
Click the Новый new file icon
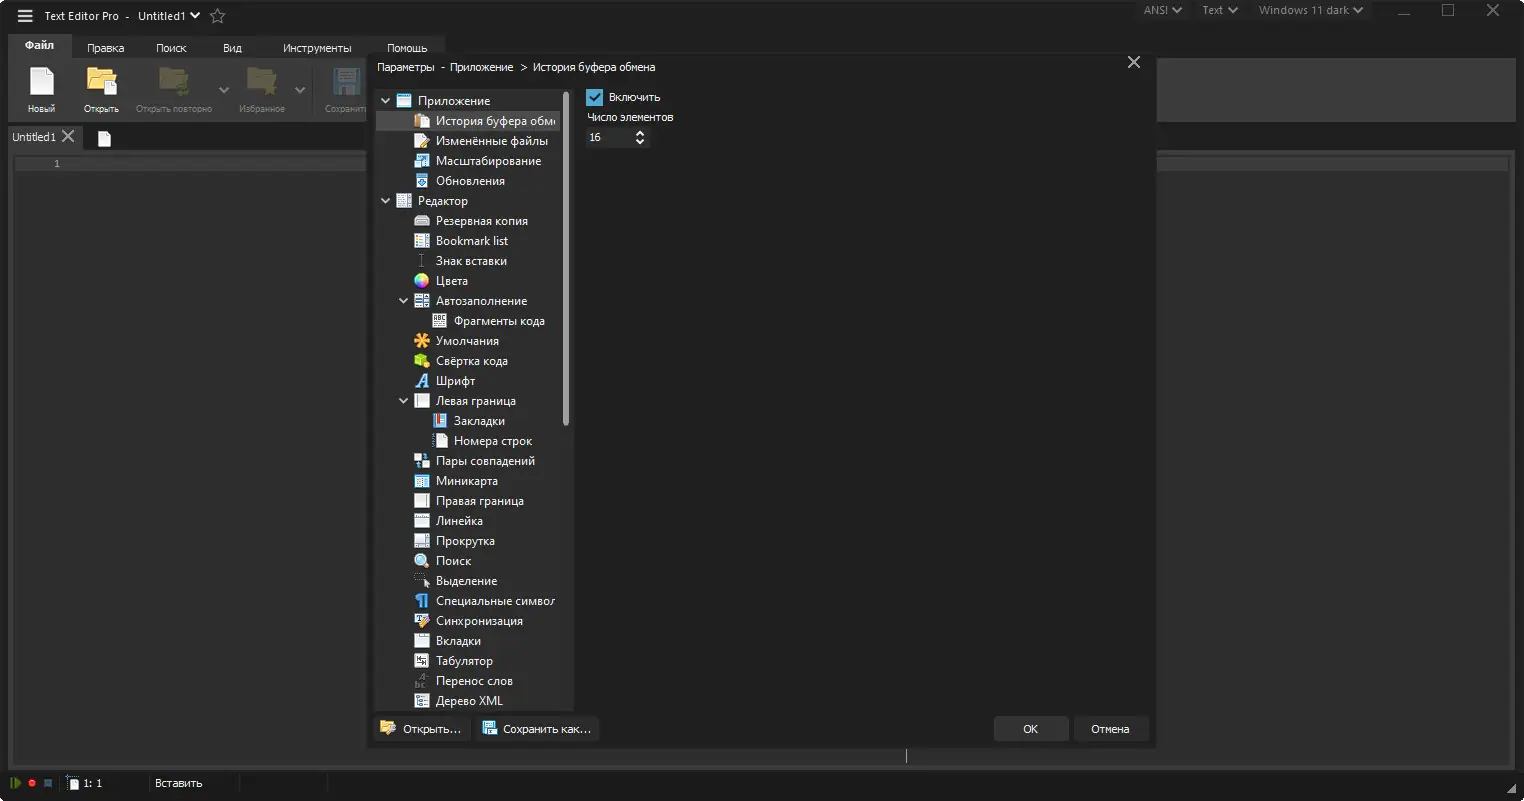pyautogui.click(x=41, y=81)
